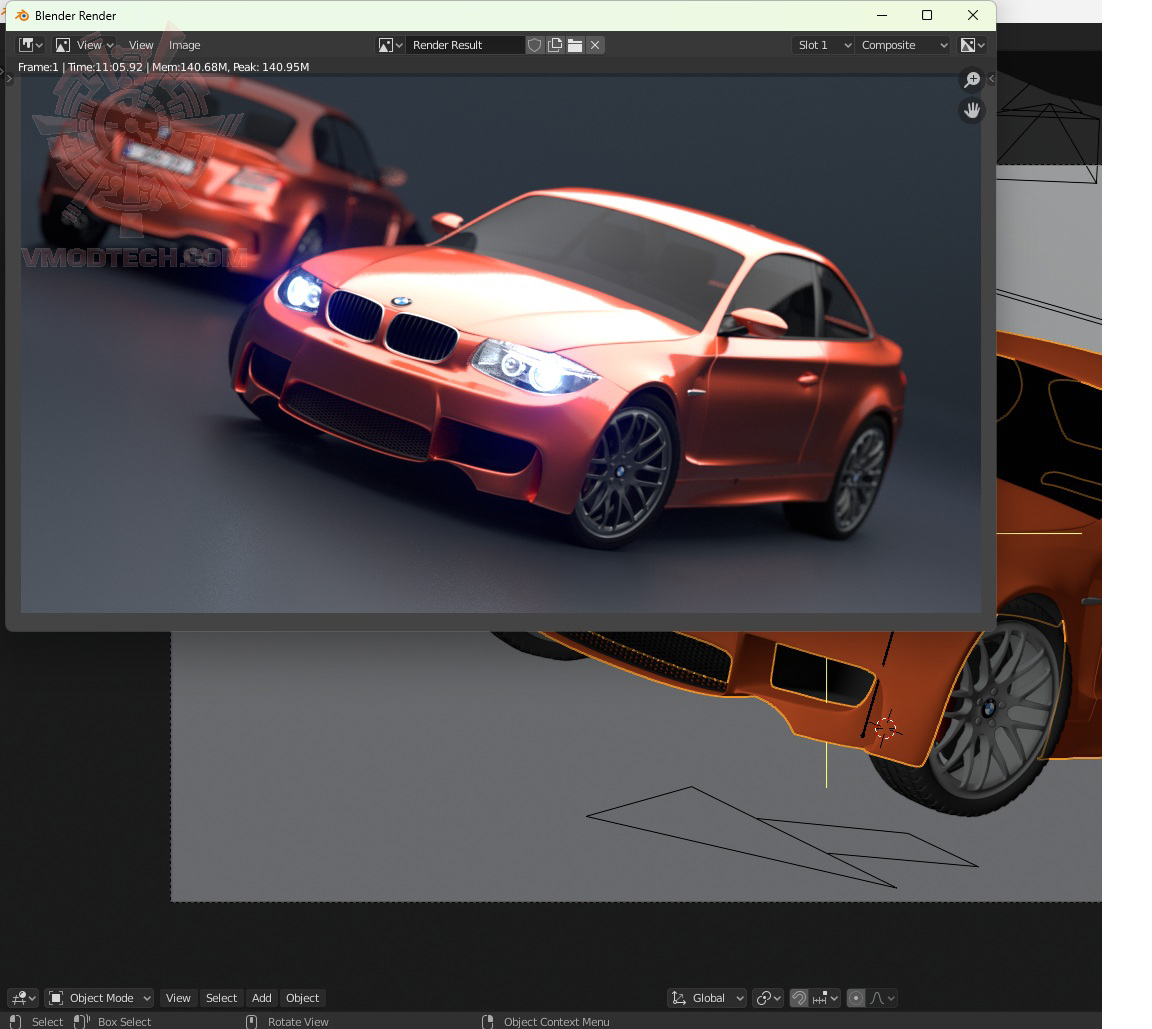Open the Object Mode dropdown
Viewport: 1152px width, 1029px height.
[x=99, y=997]
